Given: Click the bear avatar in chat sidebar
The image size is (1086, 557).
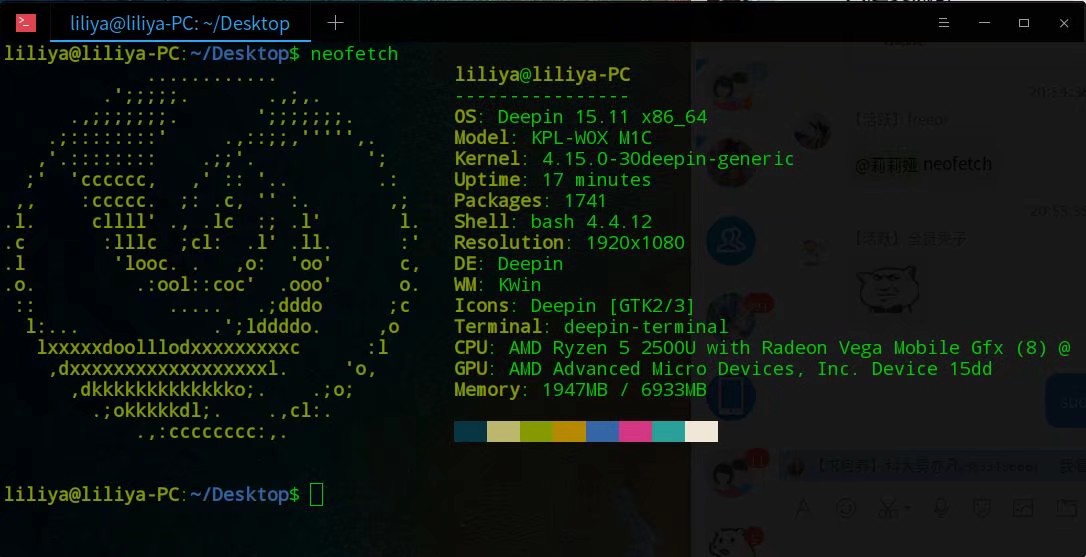Looking at the screenshot, I should (733, 542).
